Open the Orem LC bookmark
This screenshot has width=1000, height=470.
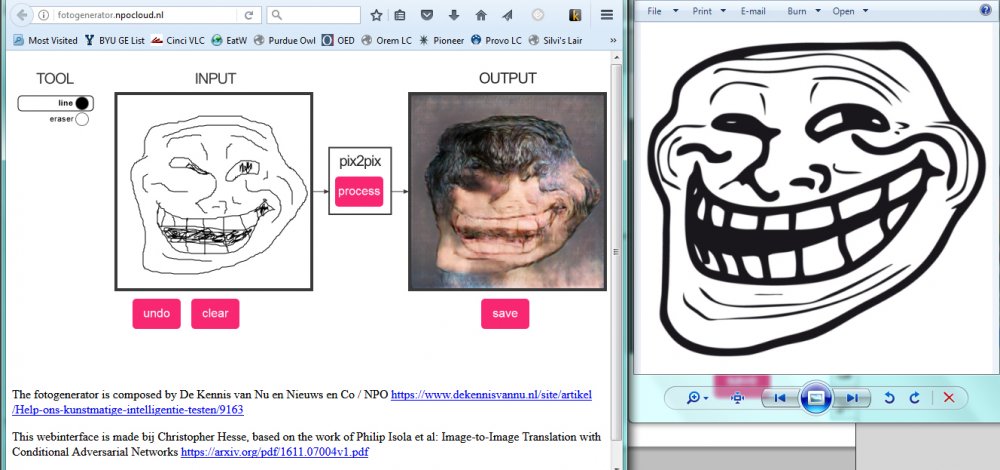(386, 40)
